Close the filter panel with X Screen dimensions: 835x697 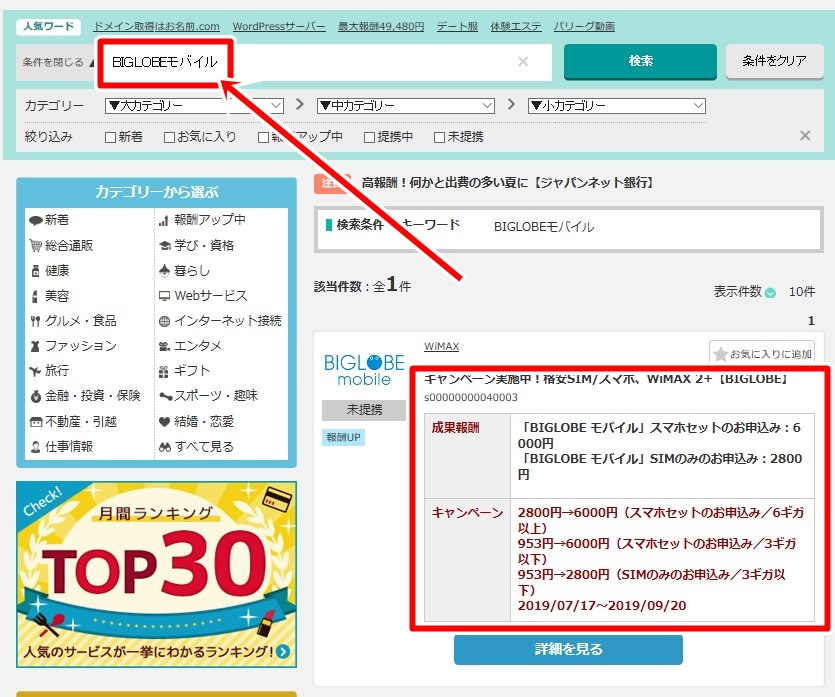tap(805, 136)
